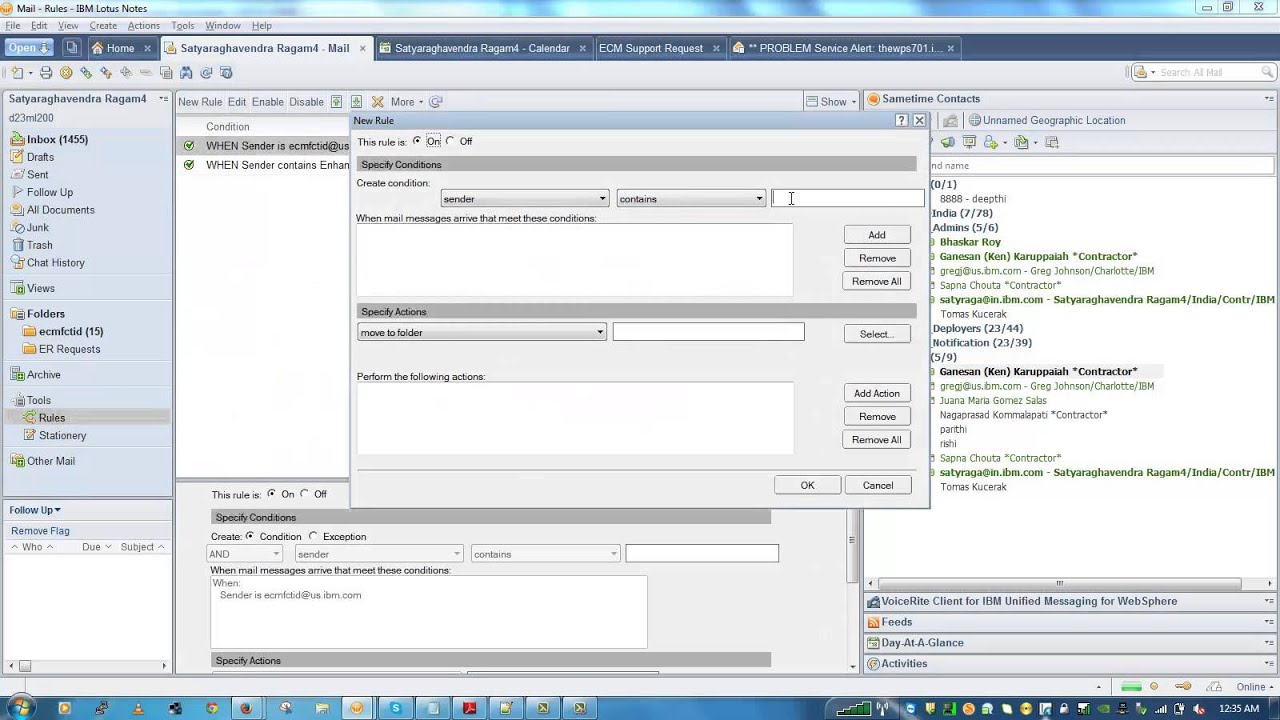Click the Add Action button
The width and height of the screenshot is (1280, 720).
(x=877, y=393)
